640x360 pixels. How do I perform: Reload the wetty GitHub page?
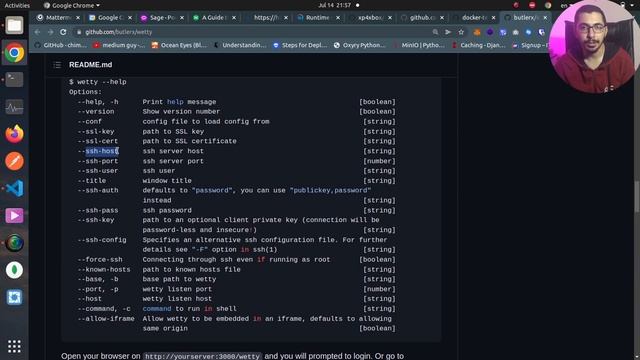point(63,32)
